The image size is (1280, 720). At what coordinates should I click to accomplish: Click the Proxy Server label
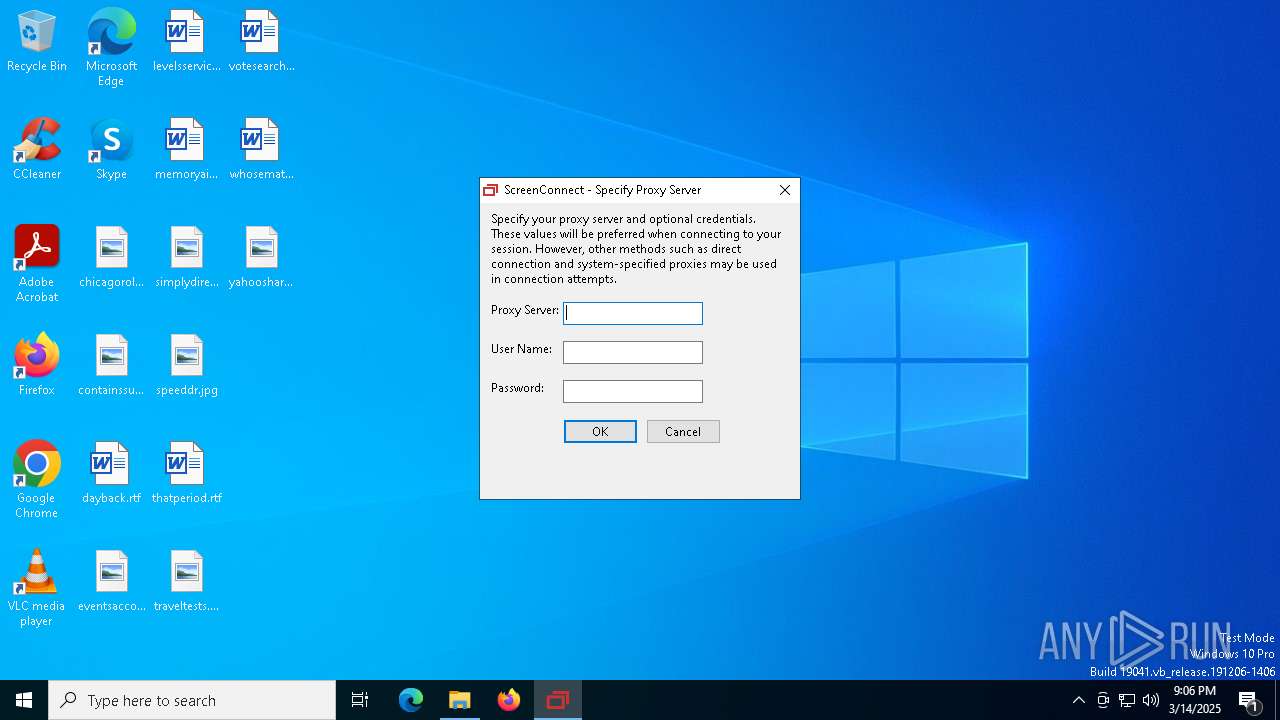[525, 310]
